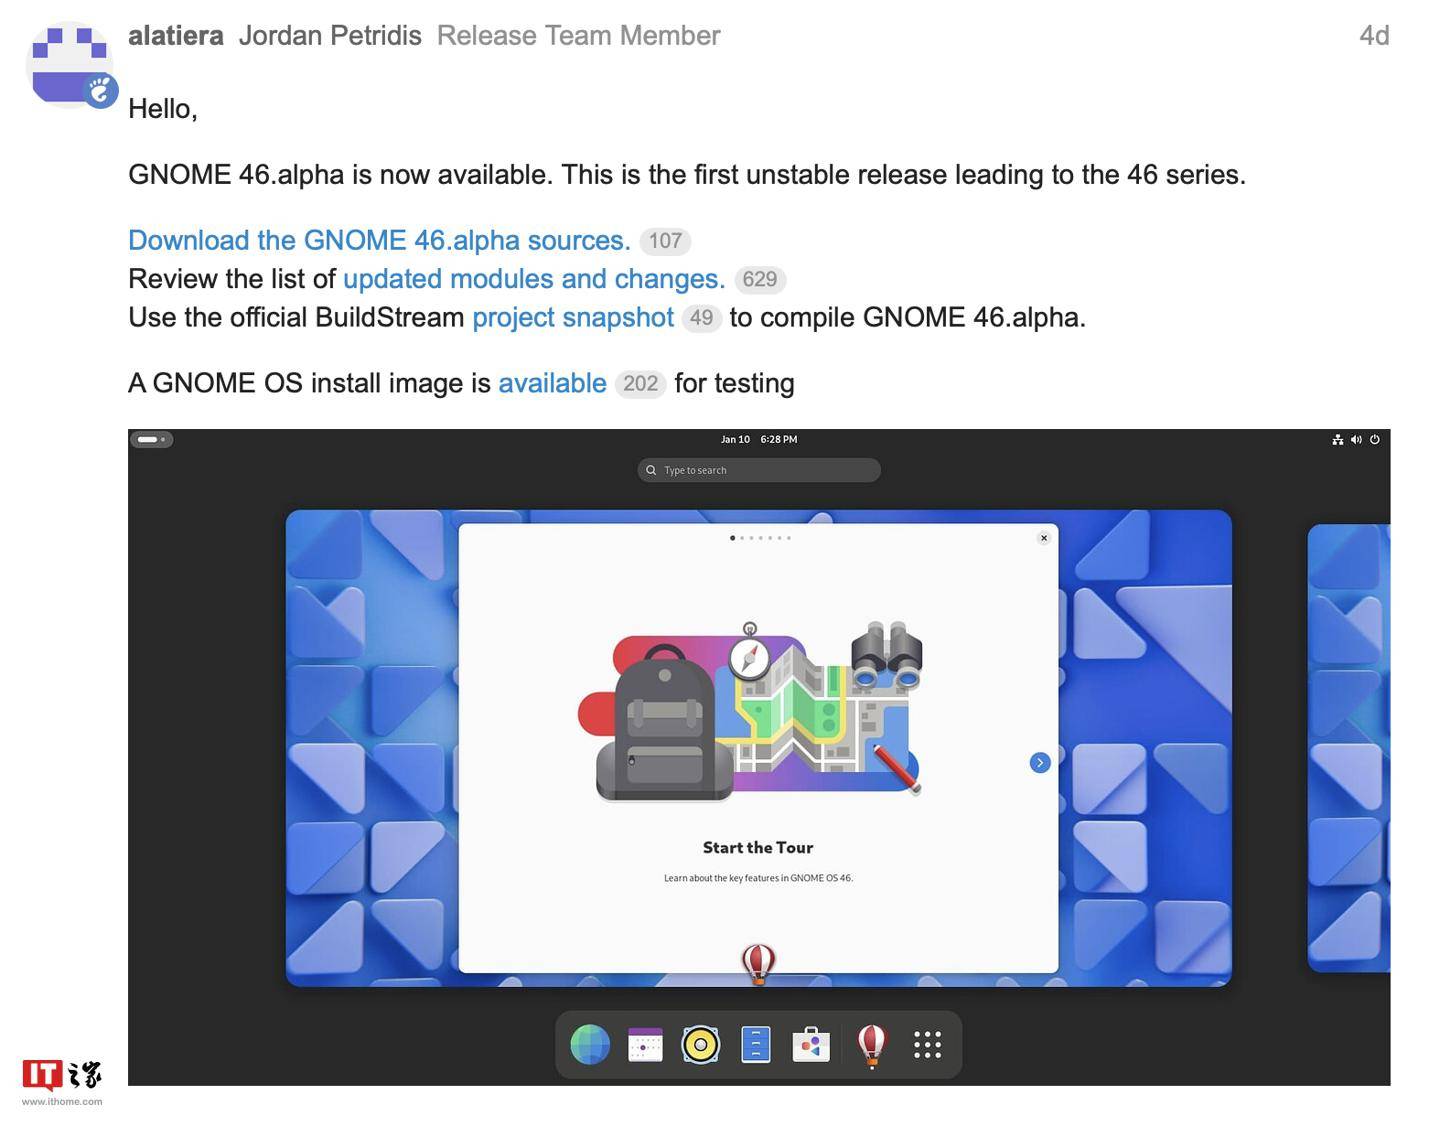Open the power icon in top bar
Image resolution: width=1440 pixels, height=1127 pixels.
1375,439
